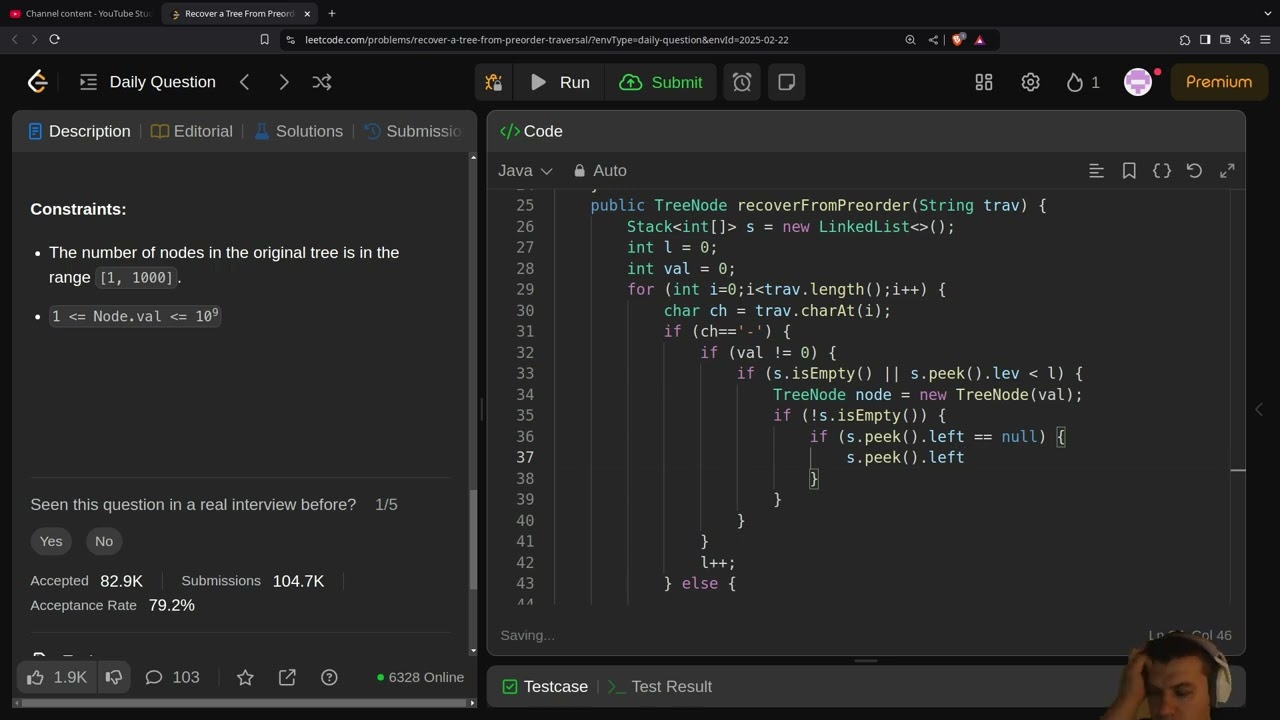Click the curly braces snippet icon
The height and width of the screenshot is (720, 1280).
point(1162,171)
